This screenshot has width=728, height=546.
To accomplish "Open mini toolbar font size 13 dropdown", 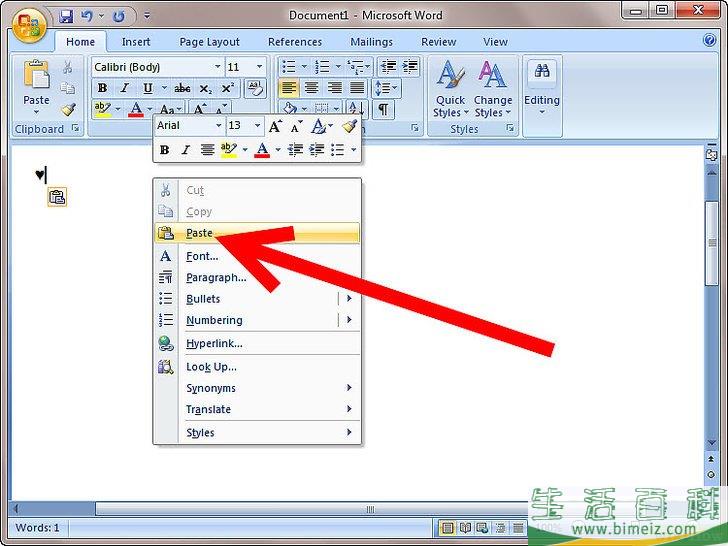I will click(x=257, y=125).
